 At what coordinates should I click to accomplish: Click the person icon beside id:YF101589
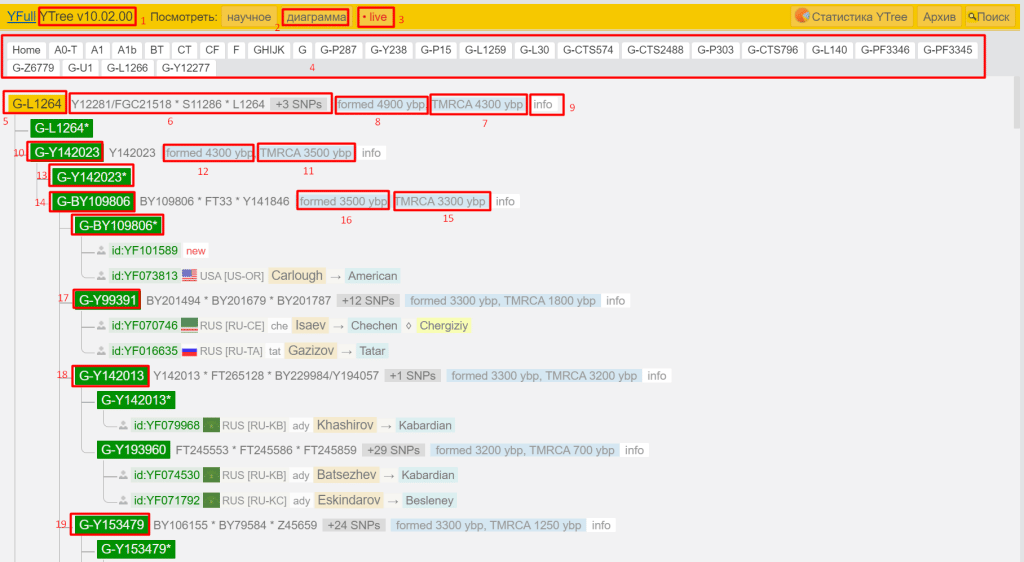tap(101, 251)
